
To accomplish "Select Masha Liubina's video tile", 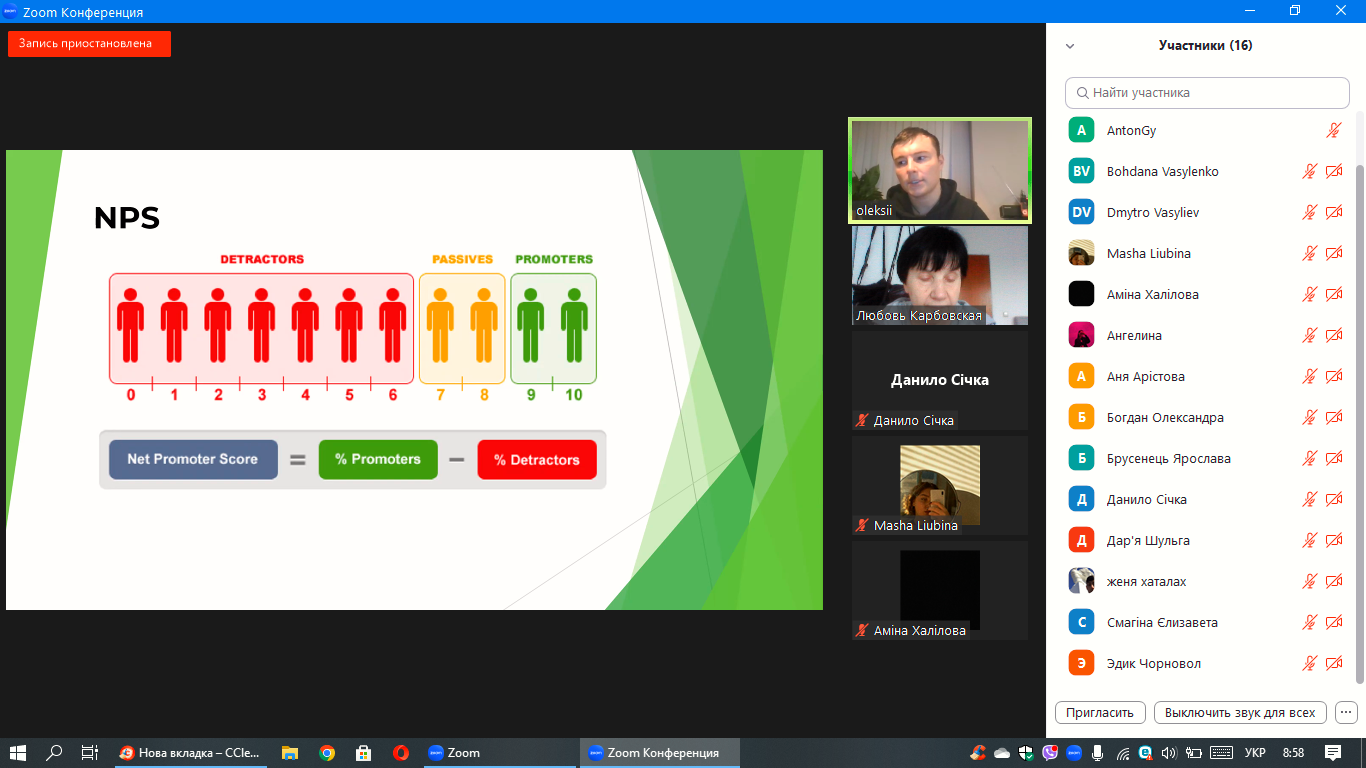I will [940, 485].
